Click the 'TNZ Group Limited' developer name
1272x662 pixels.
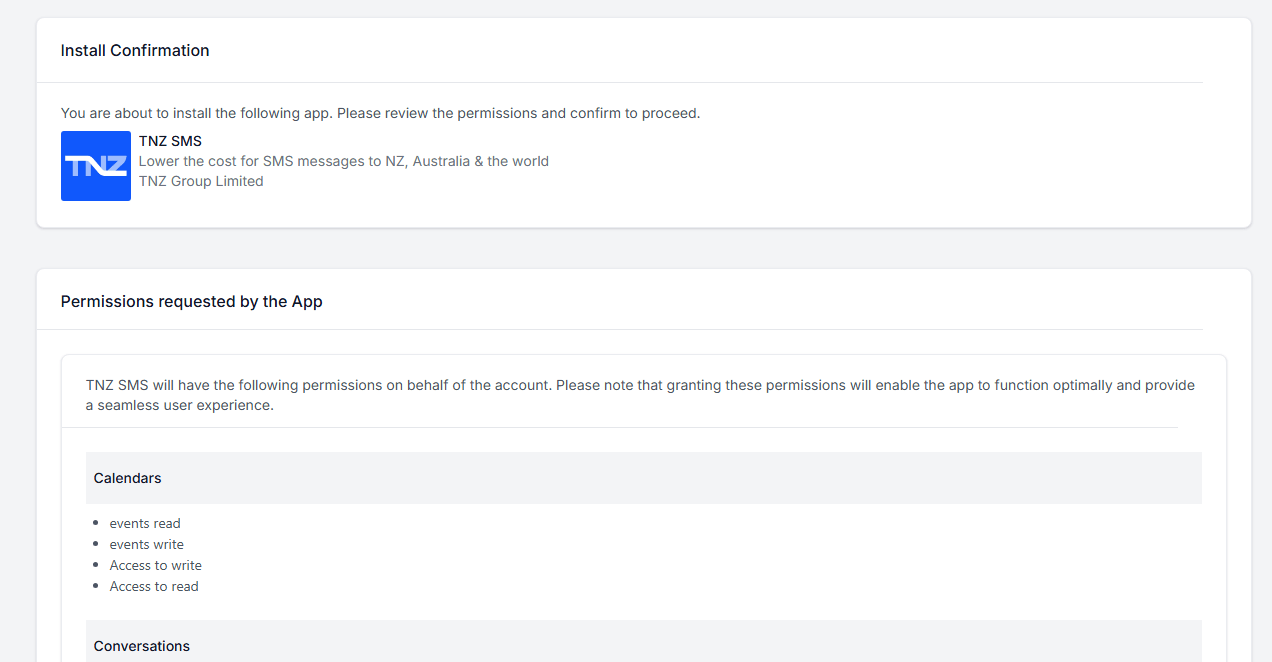[x=201, y=181]
